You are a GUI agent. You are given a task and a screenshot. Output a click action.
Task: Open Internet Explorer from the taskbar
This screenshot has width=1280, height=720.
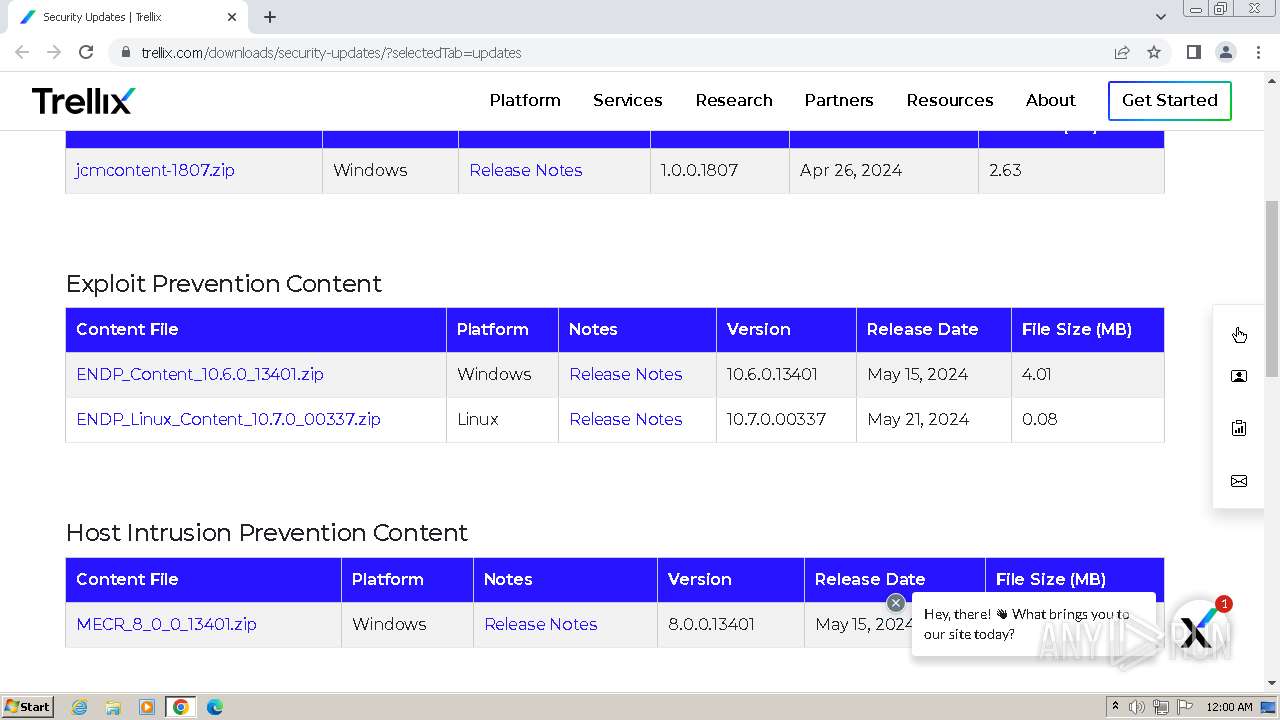(x=80, y=707)
